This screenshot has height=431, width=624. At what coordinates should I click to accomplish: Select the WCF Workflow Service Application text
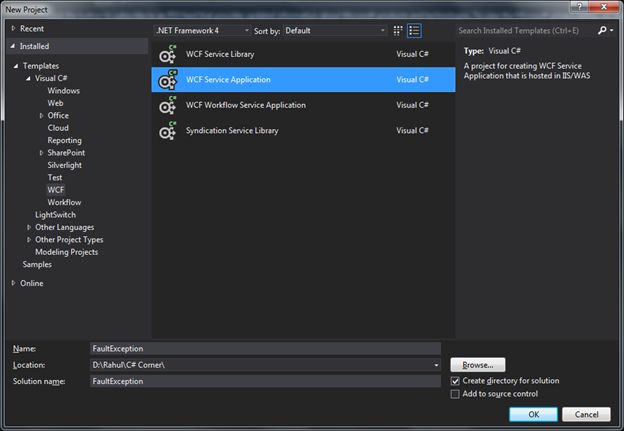246,105
